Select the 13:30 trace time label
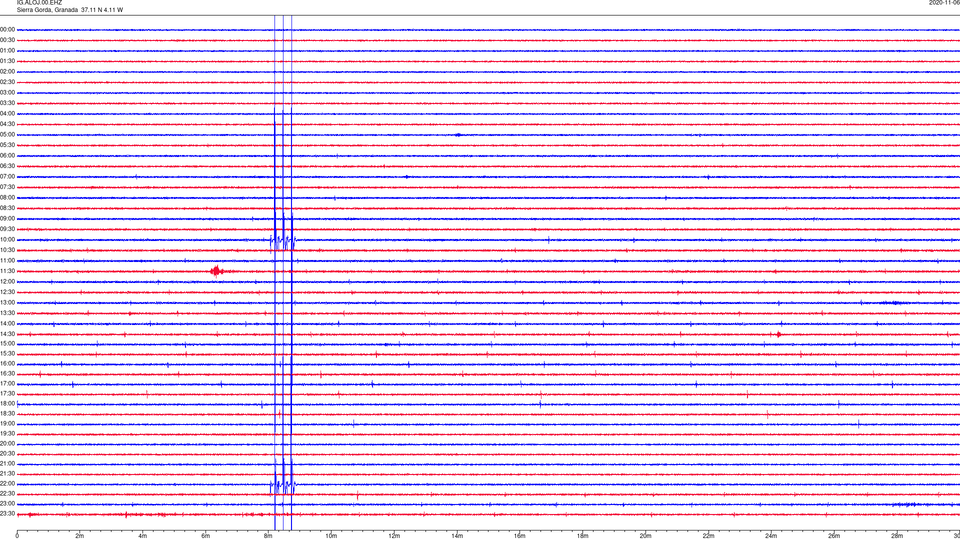Screen dimensions: 960x540 point(7,313)
